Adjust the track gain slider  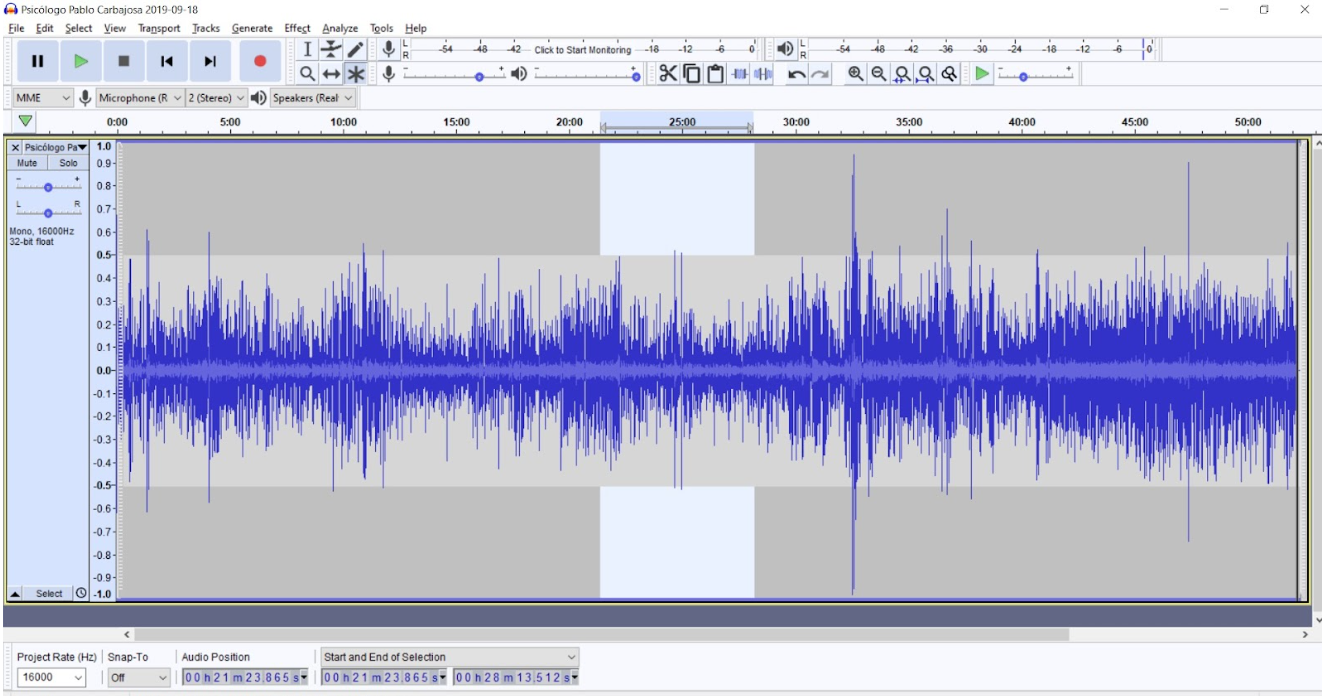coord(48,186)
